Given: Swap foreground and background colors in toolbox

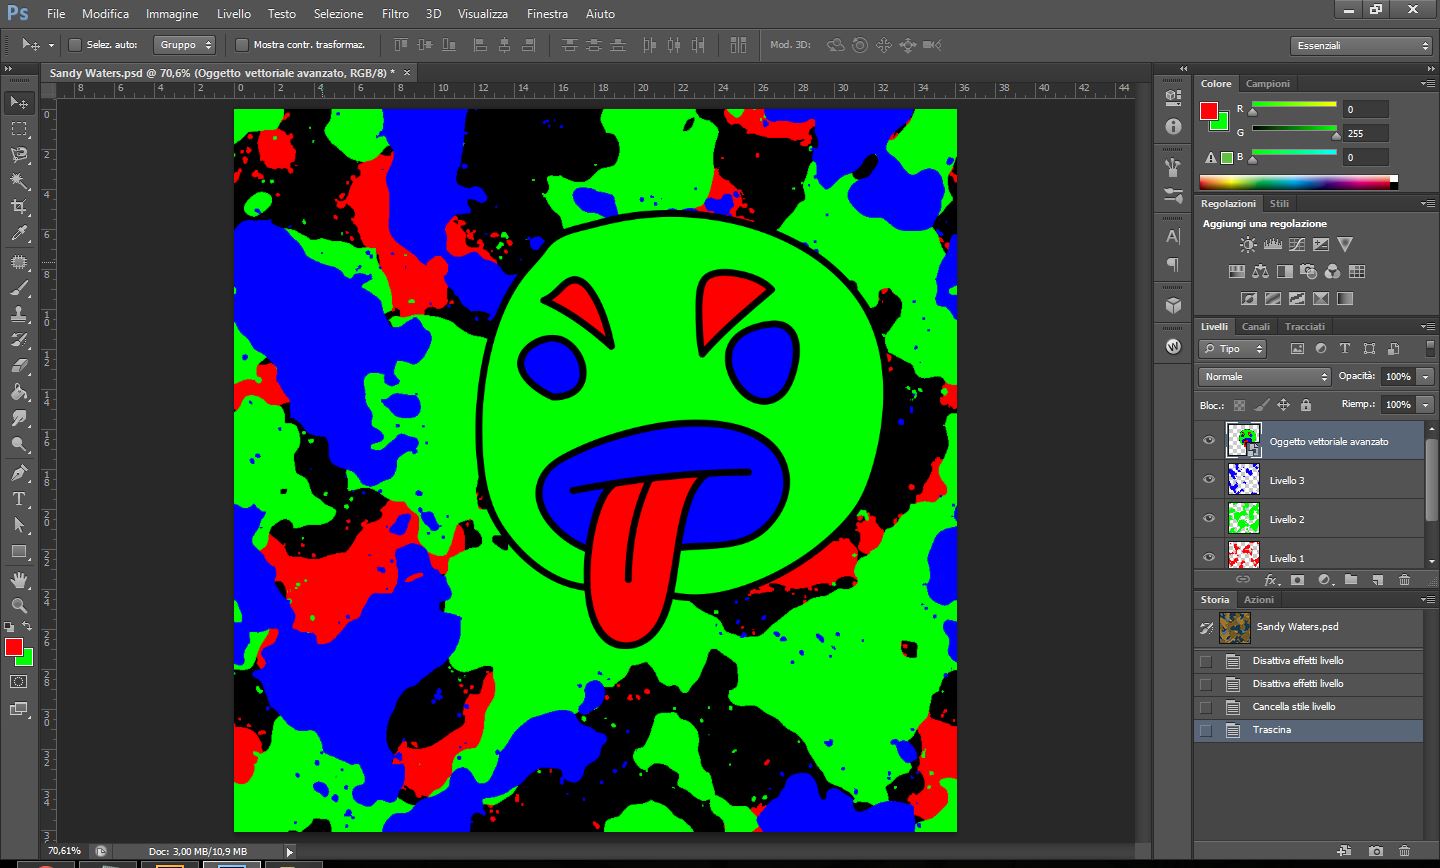Looking at the screenshot, I should 27,627.
